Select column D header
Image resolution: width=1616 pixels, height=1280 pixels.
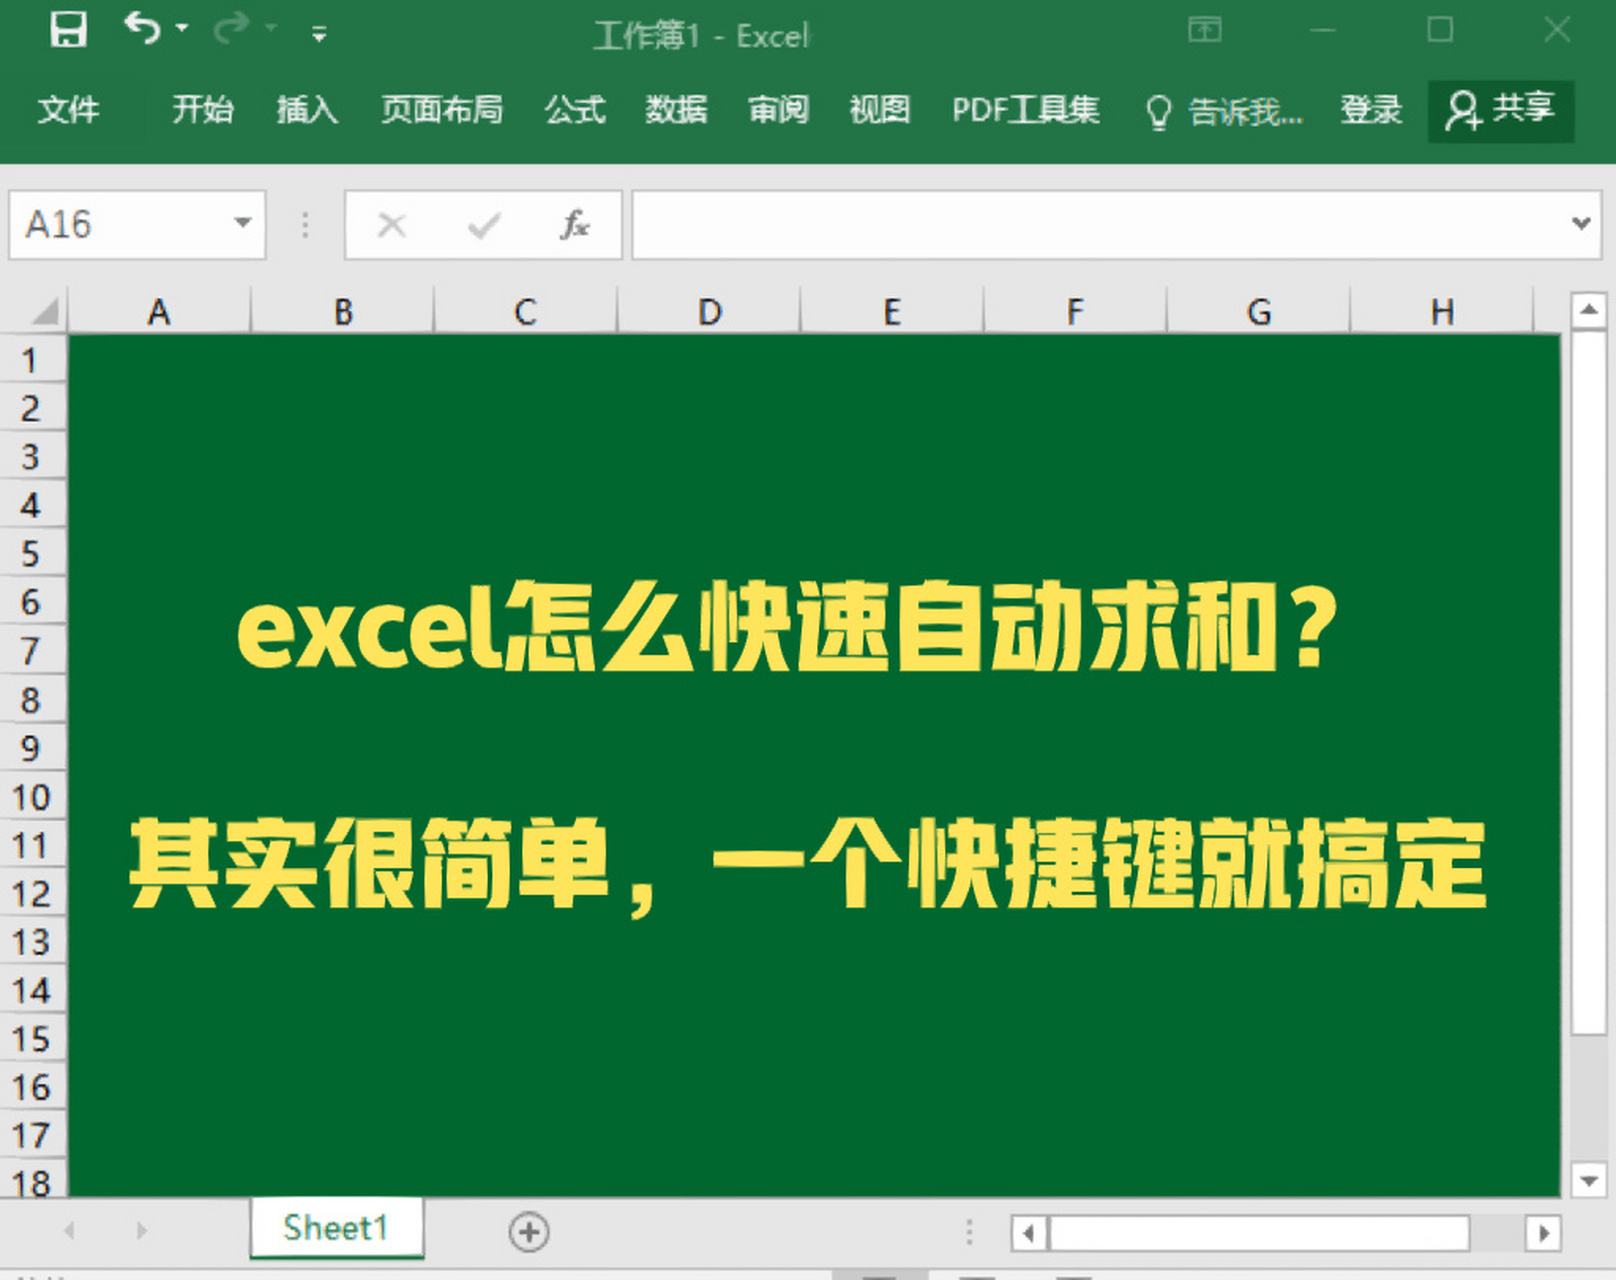coord(709,312)
